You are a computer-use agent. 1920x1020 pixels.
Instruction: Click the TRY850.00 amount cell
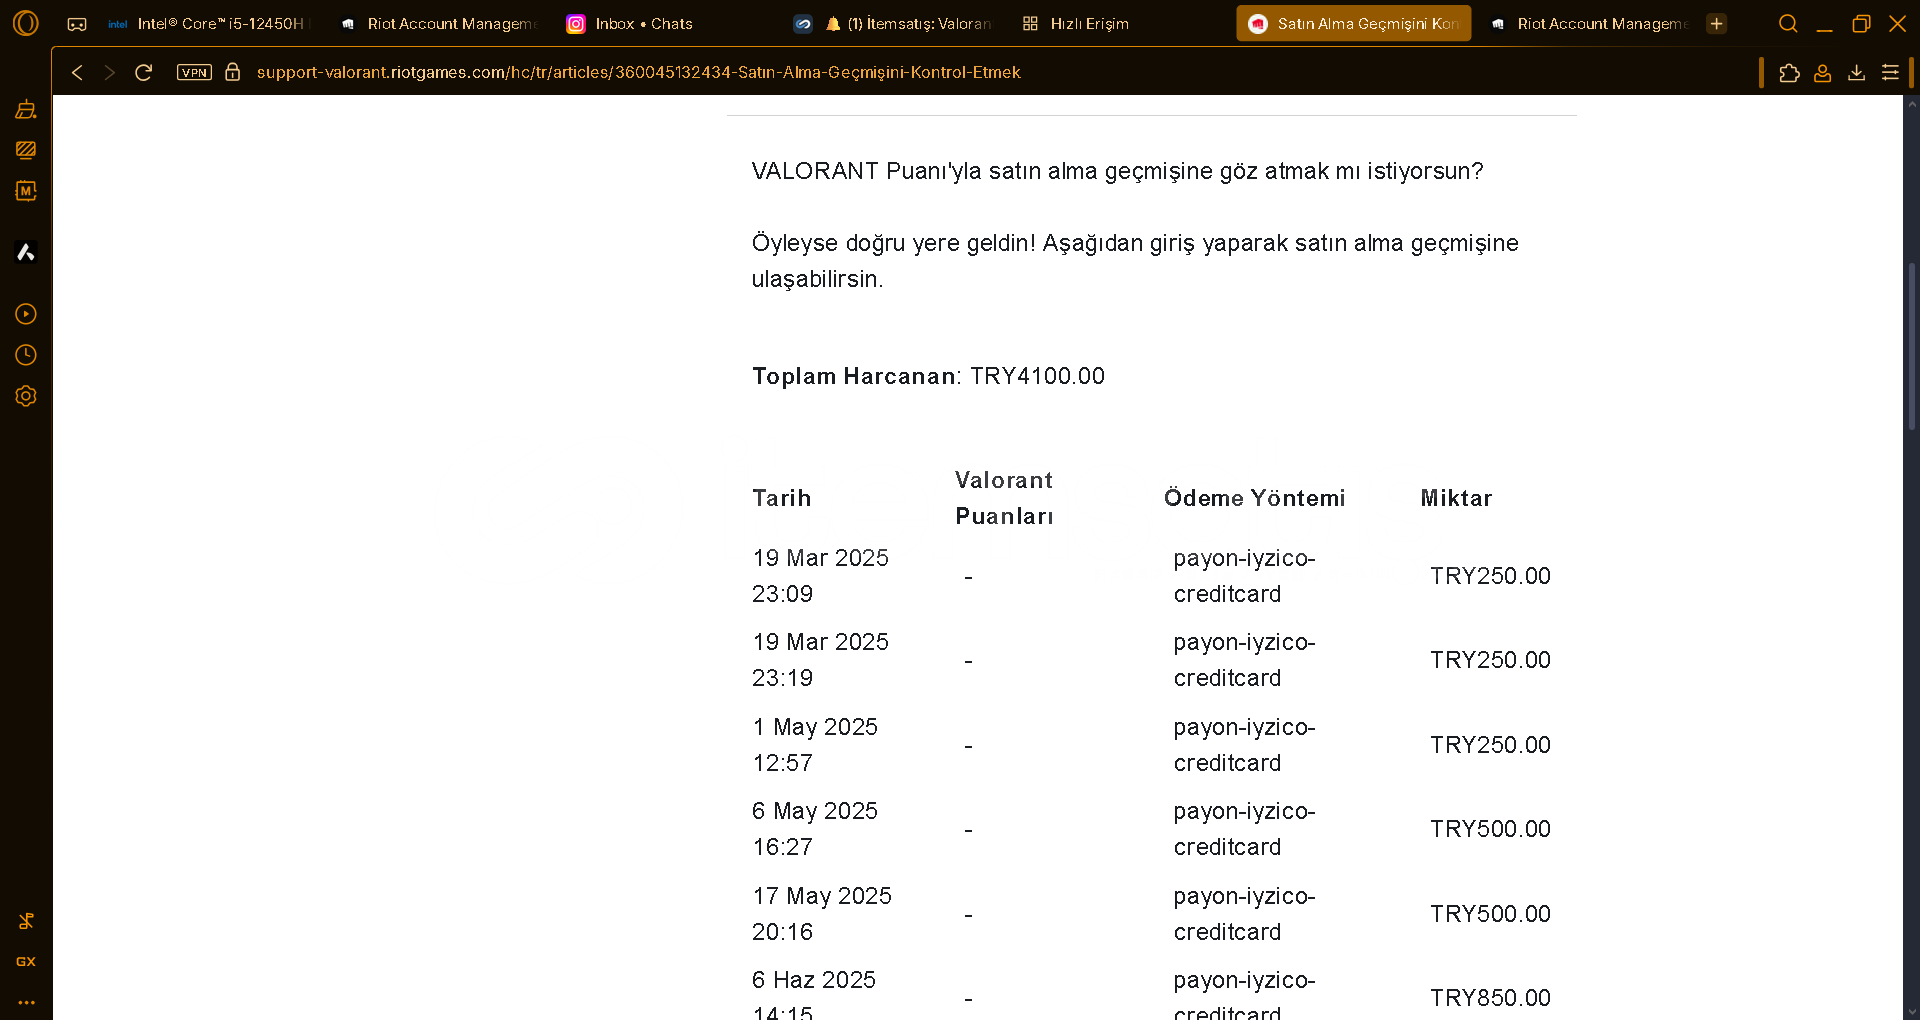pos(1490,998)
